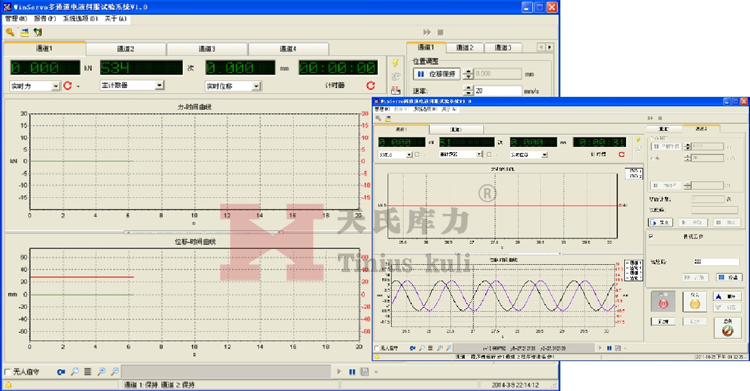Reset the timer with red arrow in front window
The width and height of the screenshot is (750, 391).
click(x=621, y=155)
